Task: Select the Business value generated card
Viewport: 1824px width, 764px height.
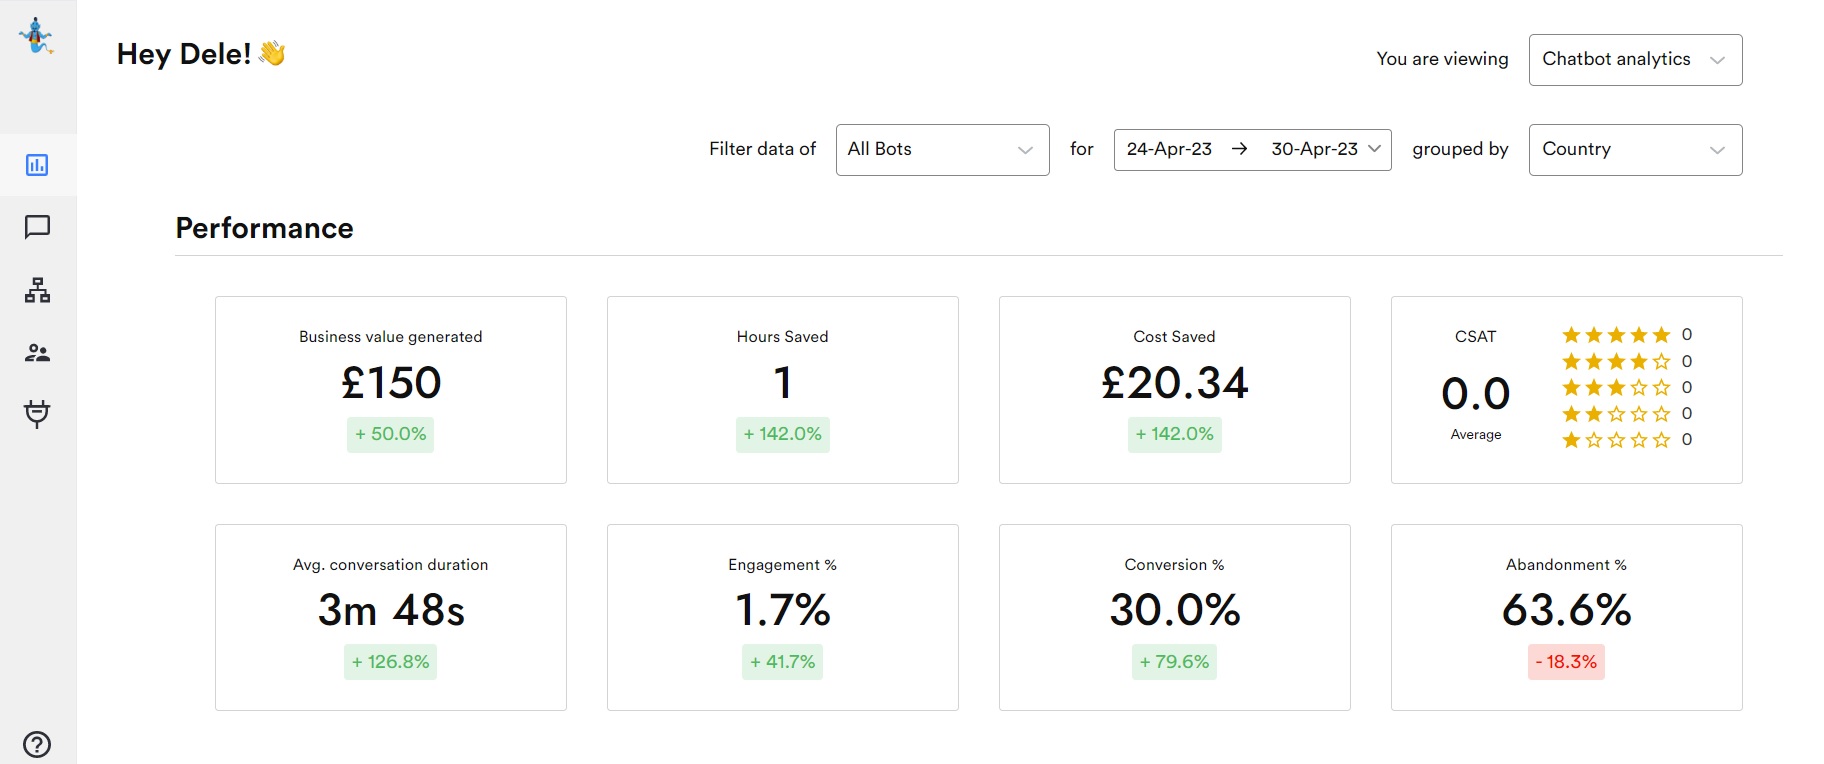Action: click(391, 390)
